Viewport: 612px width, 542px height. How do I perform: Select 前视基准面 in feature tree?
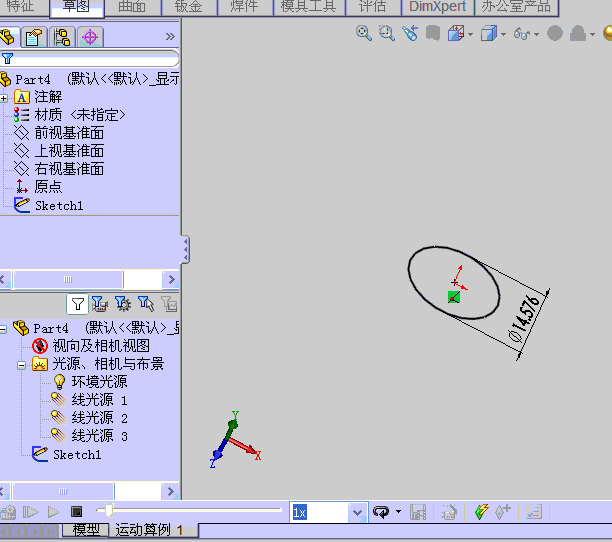(69, 133)
